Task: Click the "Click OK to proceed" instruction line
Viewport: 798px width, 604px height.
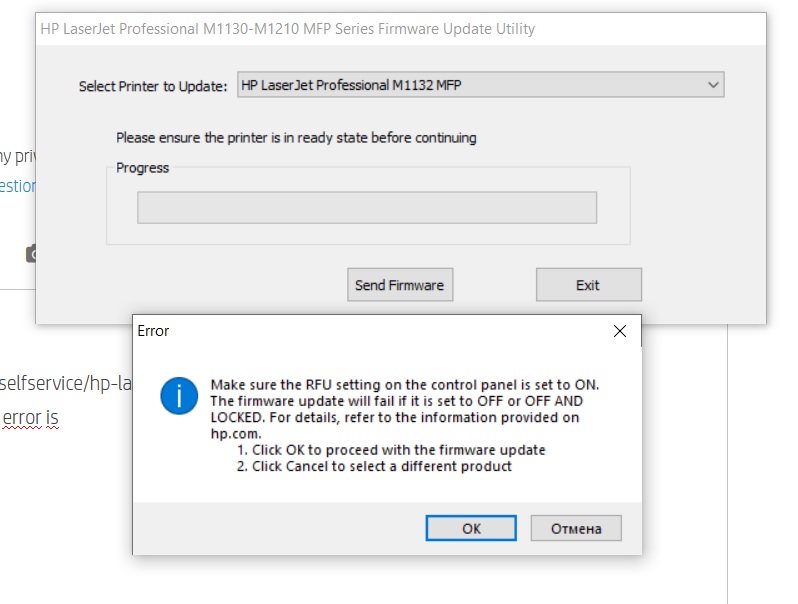Action: [391, 450]
